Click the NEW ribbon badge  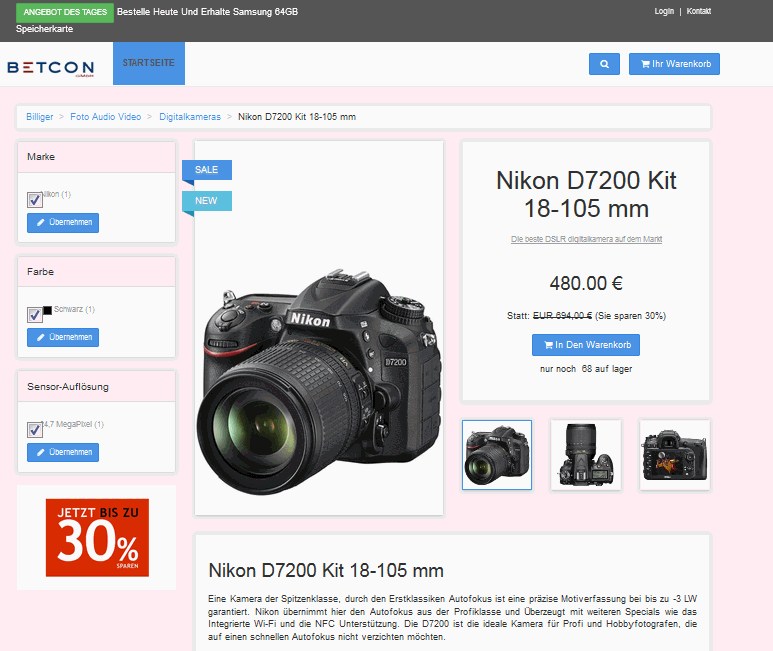(x=207, y=201)
